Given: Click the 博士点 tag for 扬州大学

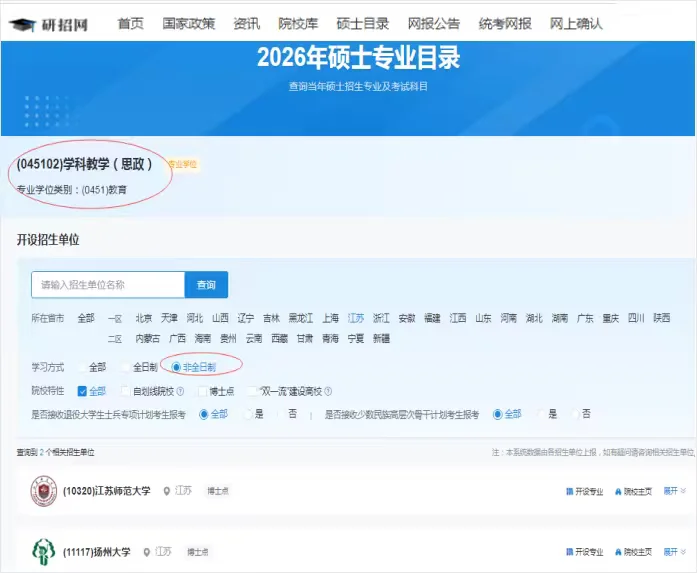Looking at the screenshot, I should 198,552.
